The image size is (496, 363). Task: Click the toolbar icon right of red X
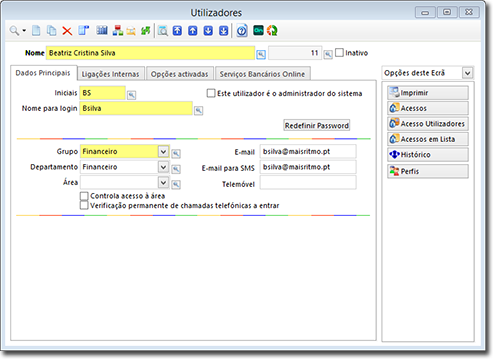click(83, 31)
